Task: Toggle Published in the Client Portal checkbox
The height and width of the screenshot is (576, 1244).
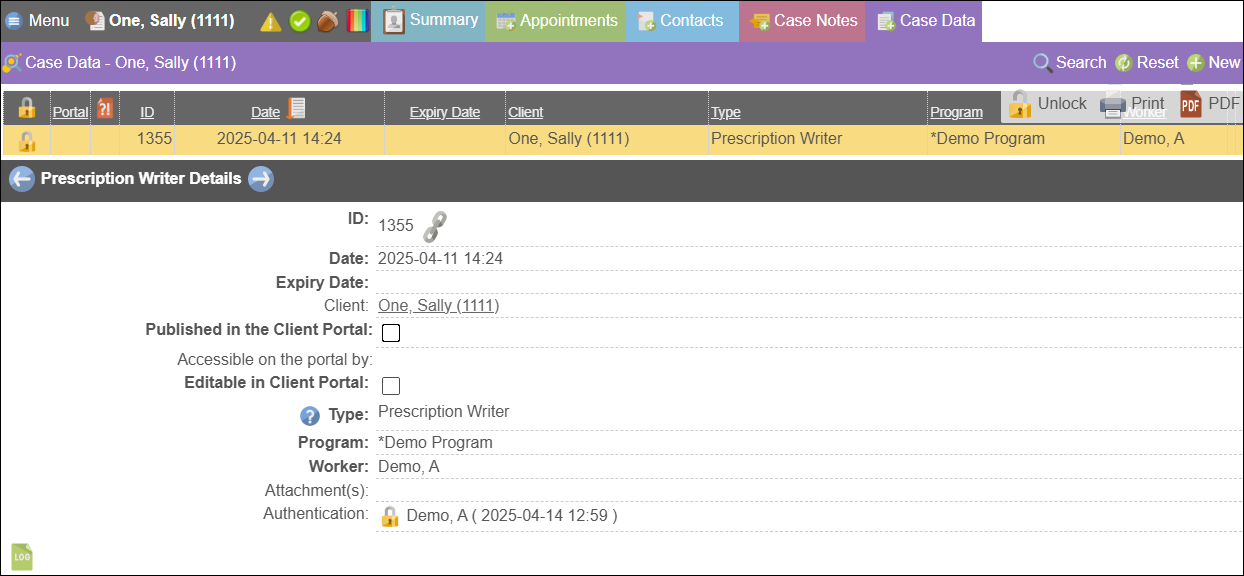Action: coord(391,333)
